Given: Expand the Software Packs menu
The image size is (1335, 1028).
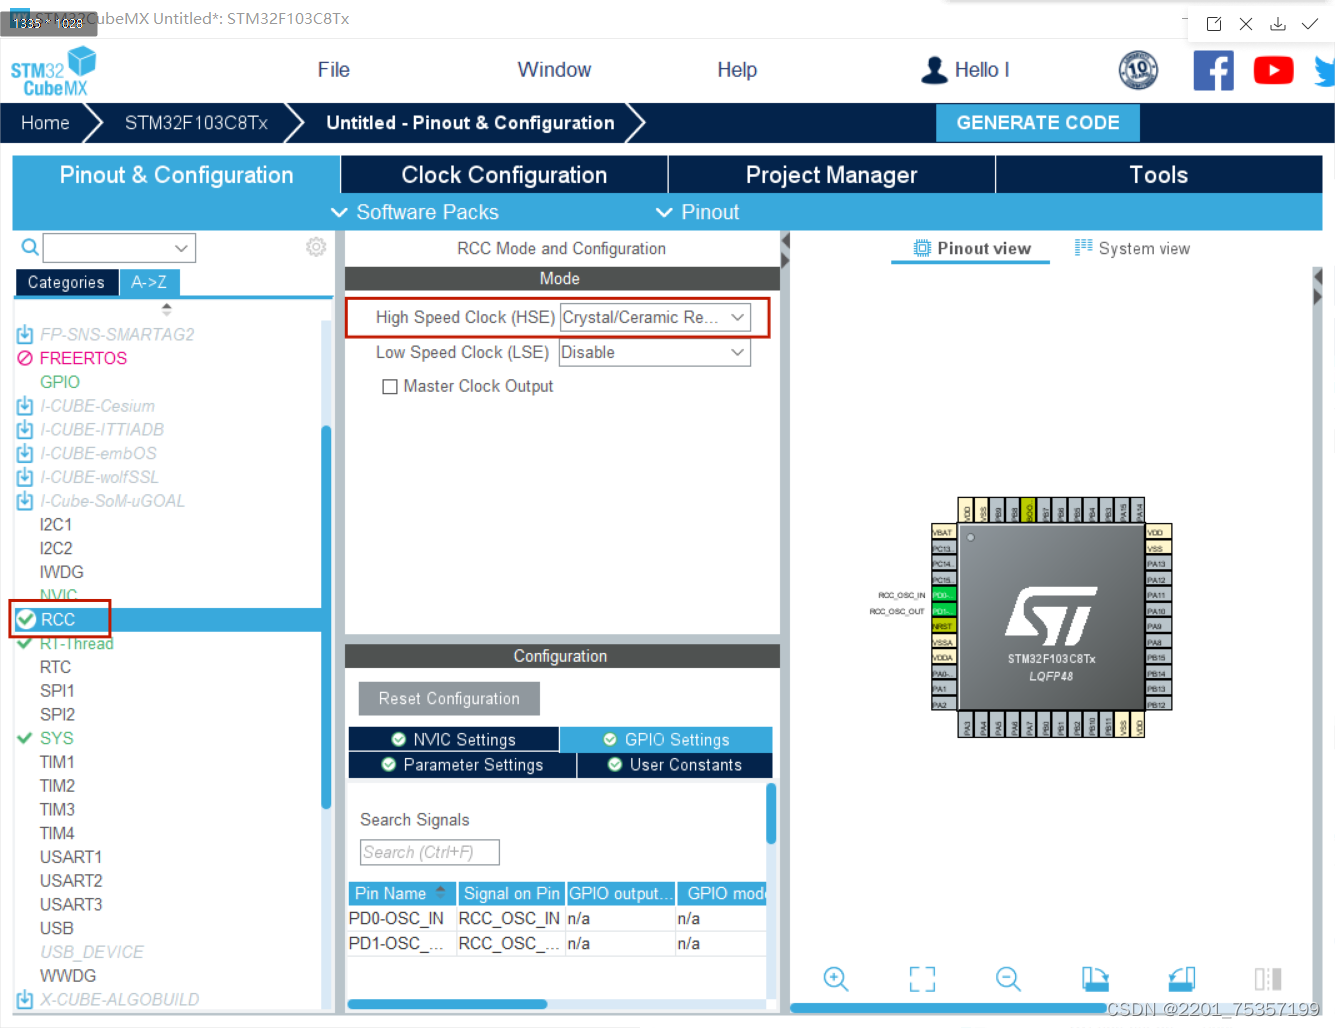Looking at the screenshot, I should (415, 212).
